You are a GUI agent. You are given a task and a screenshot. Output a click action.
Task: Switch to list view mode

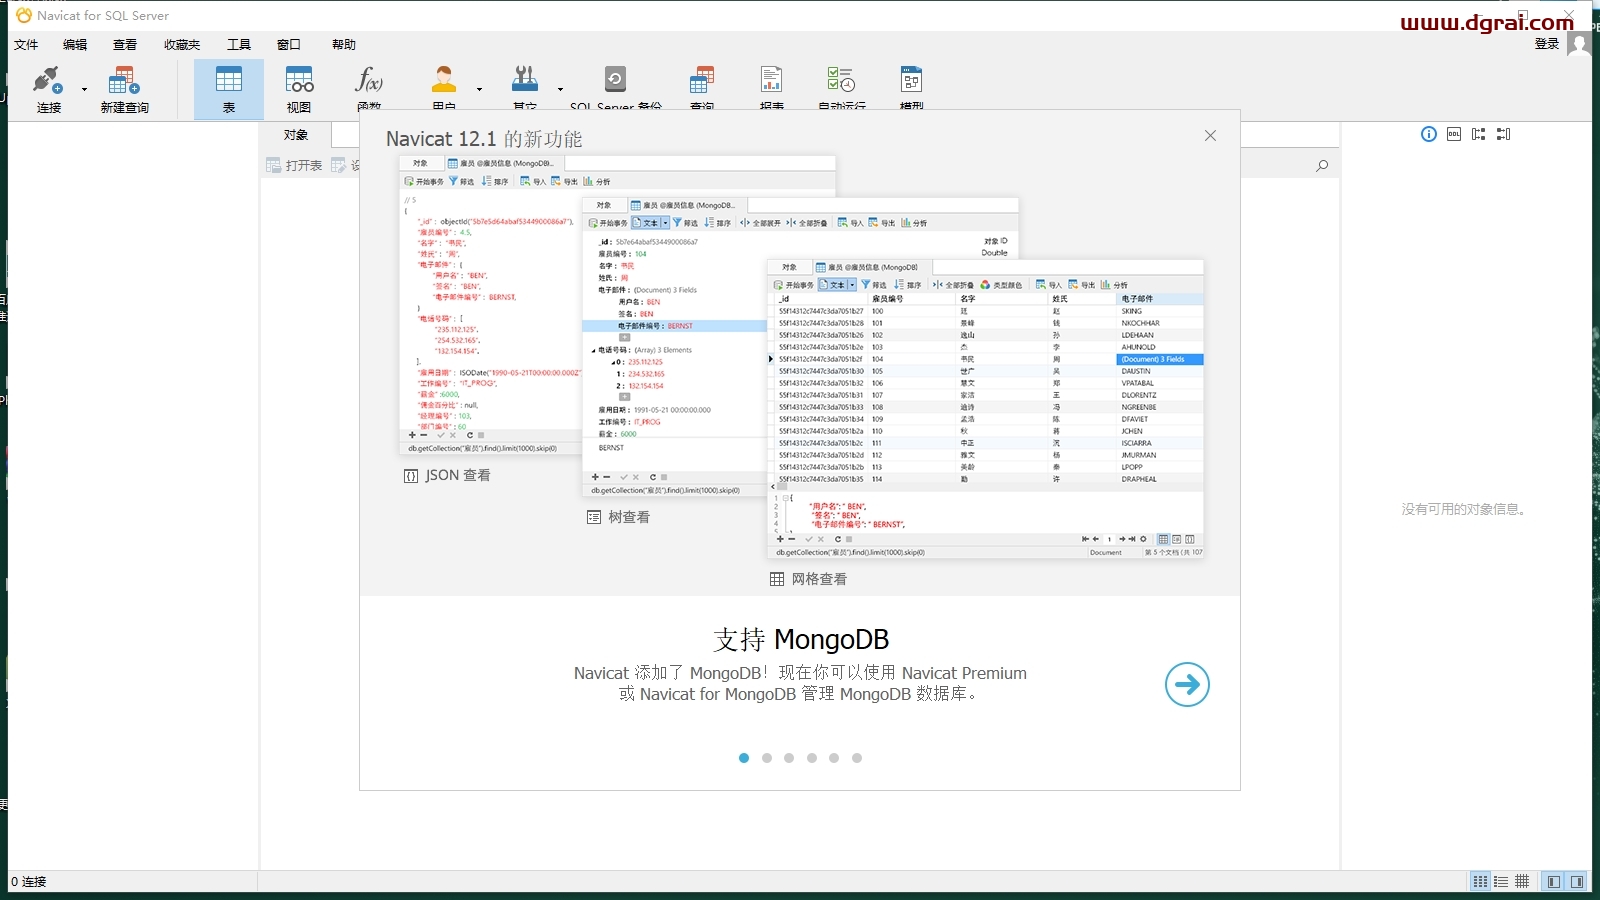click(x=1501, y=882)
